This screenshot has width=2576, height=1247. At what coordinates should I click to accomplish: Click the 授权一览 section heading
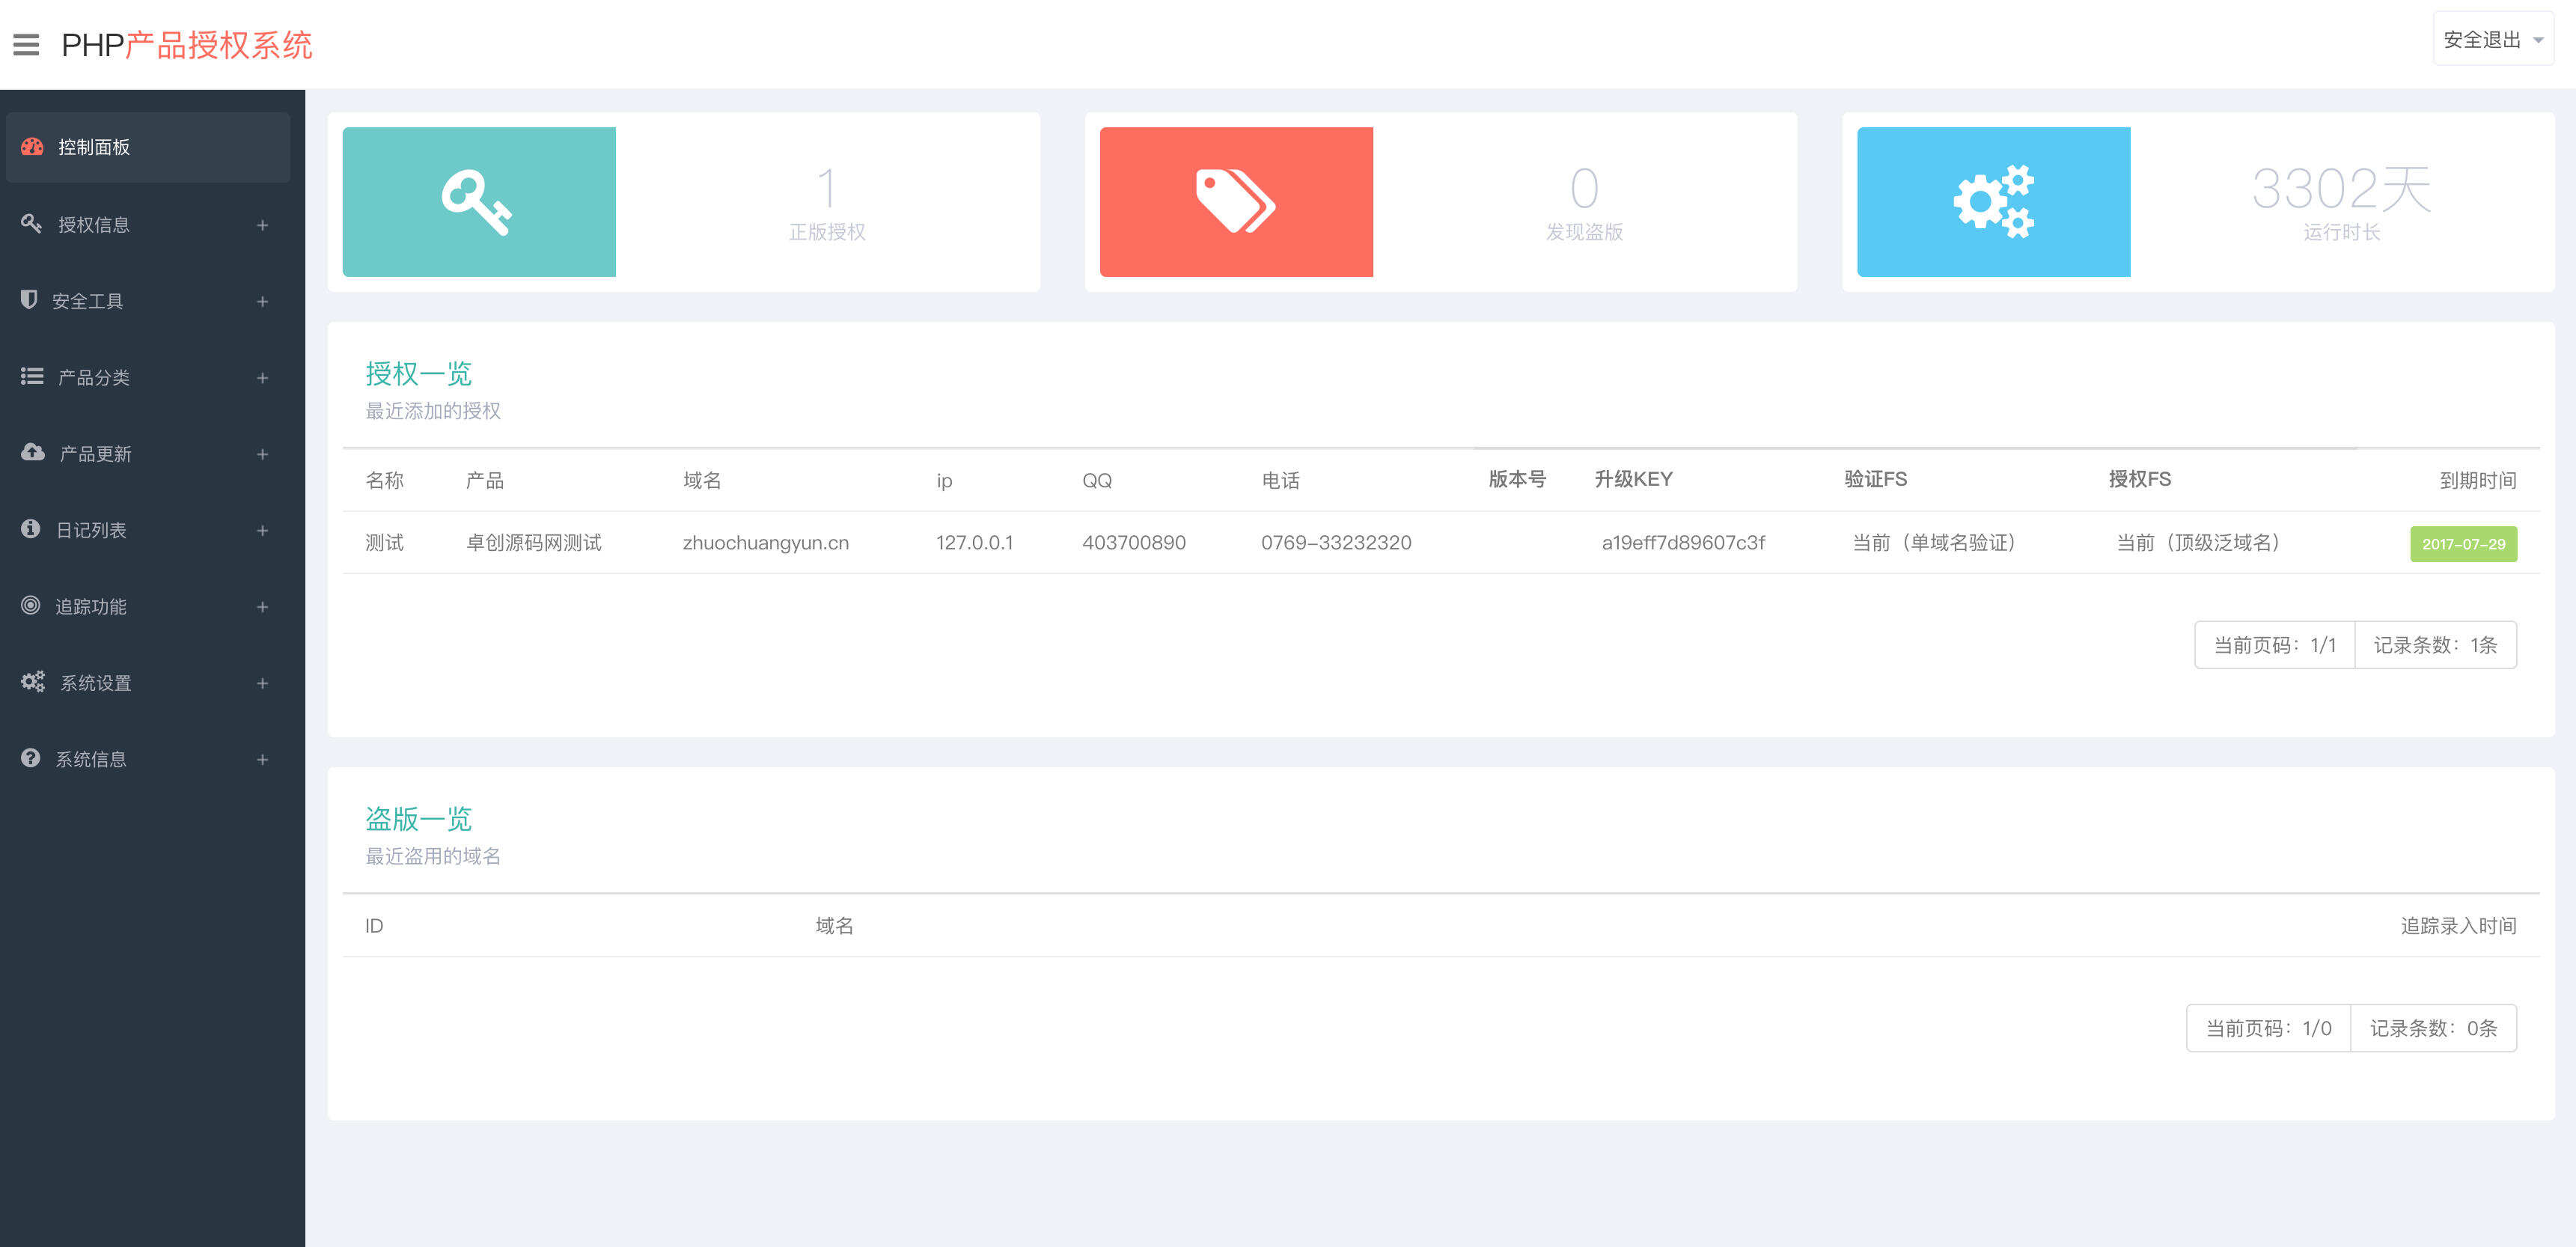(418, 374)
